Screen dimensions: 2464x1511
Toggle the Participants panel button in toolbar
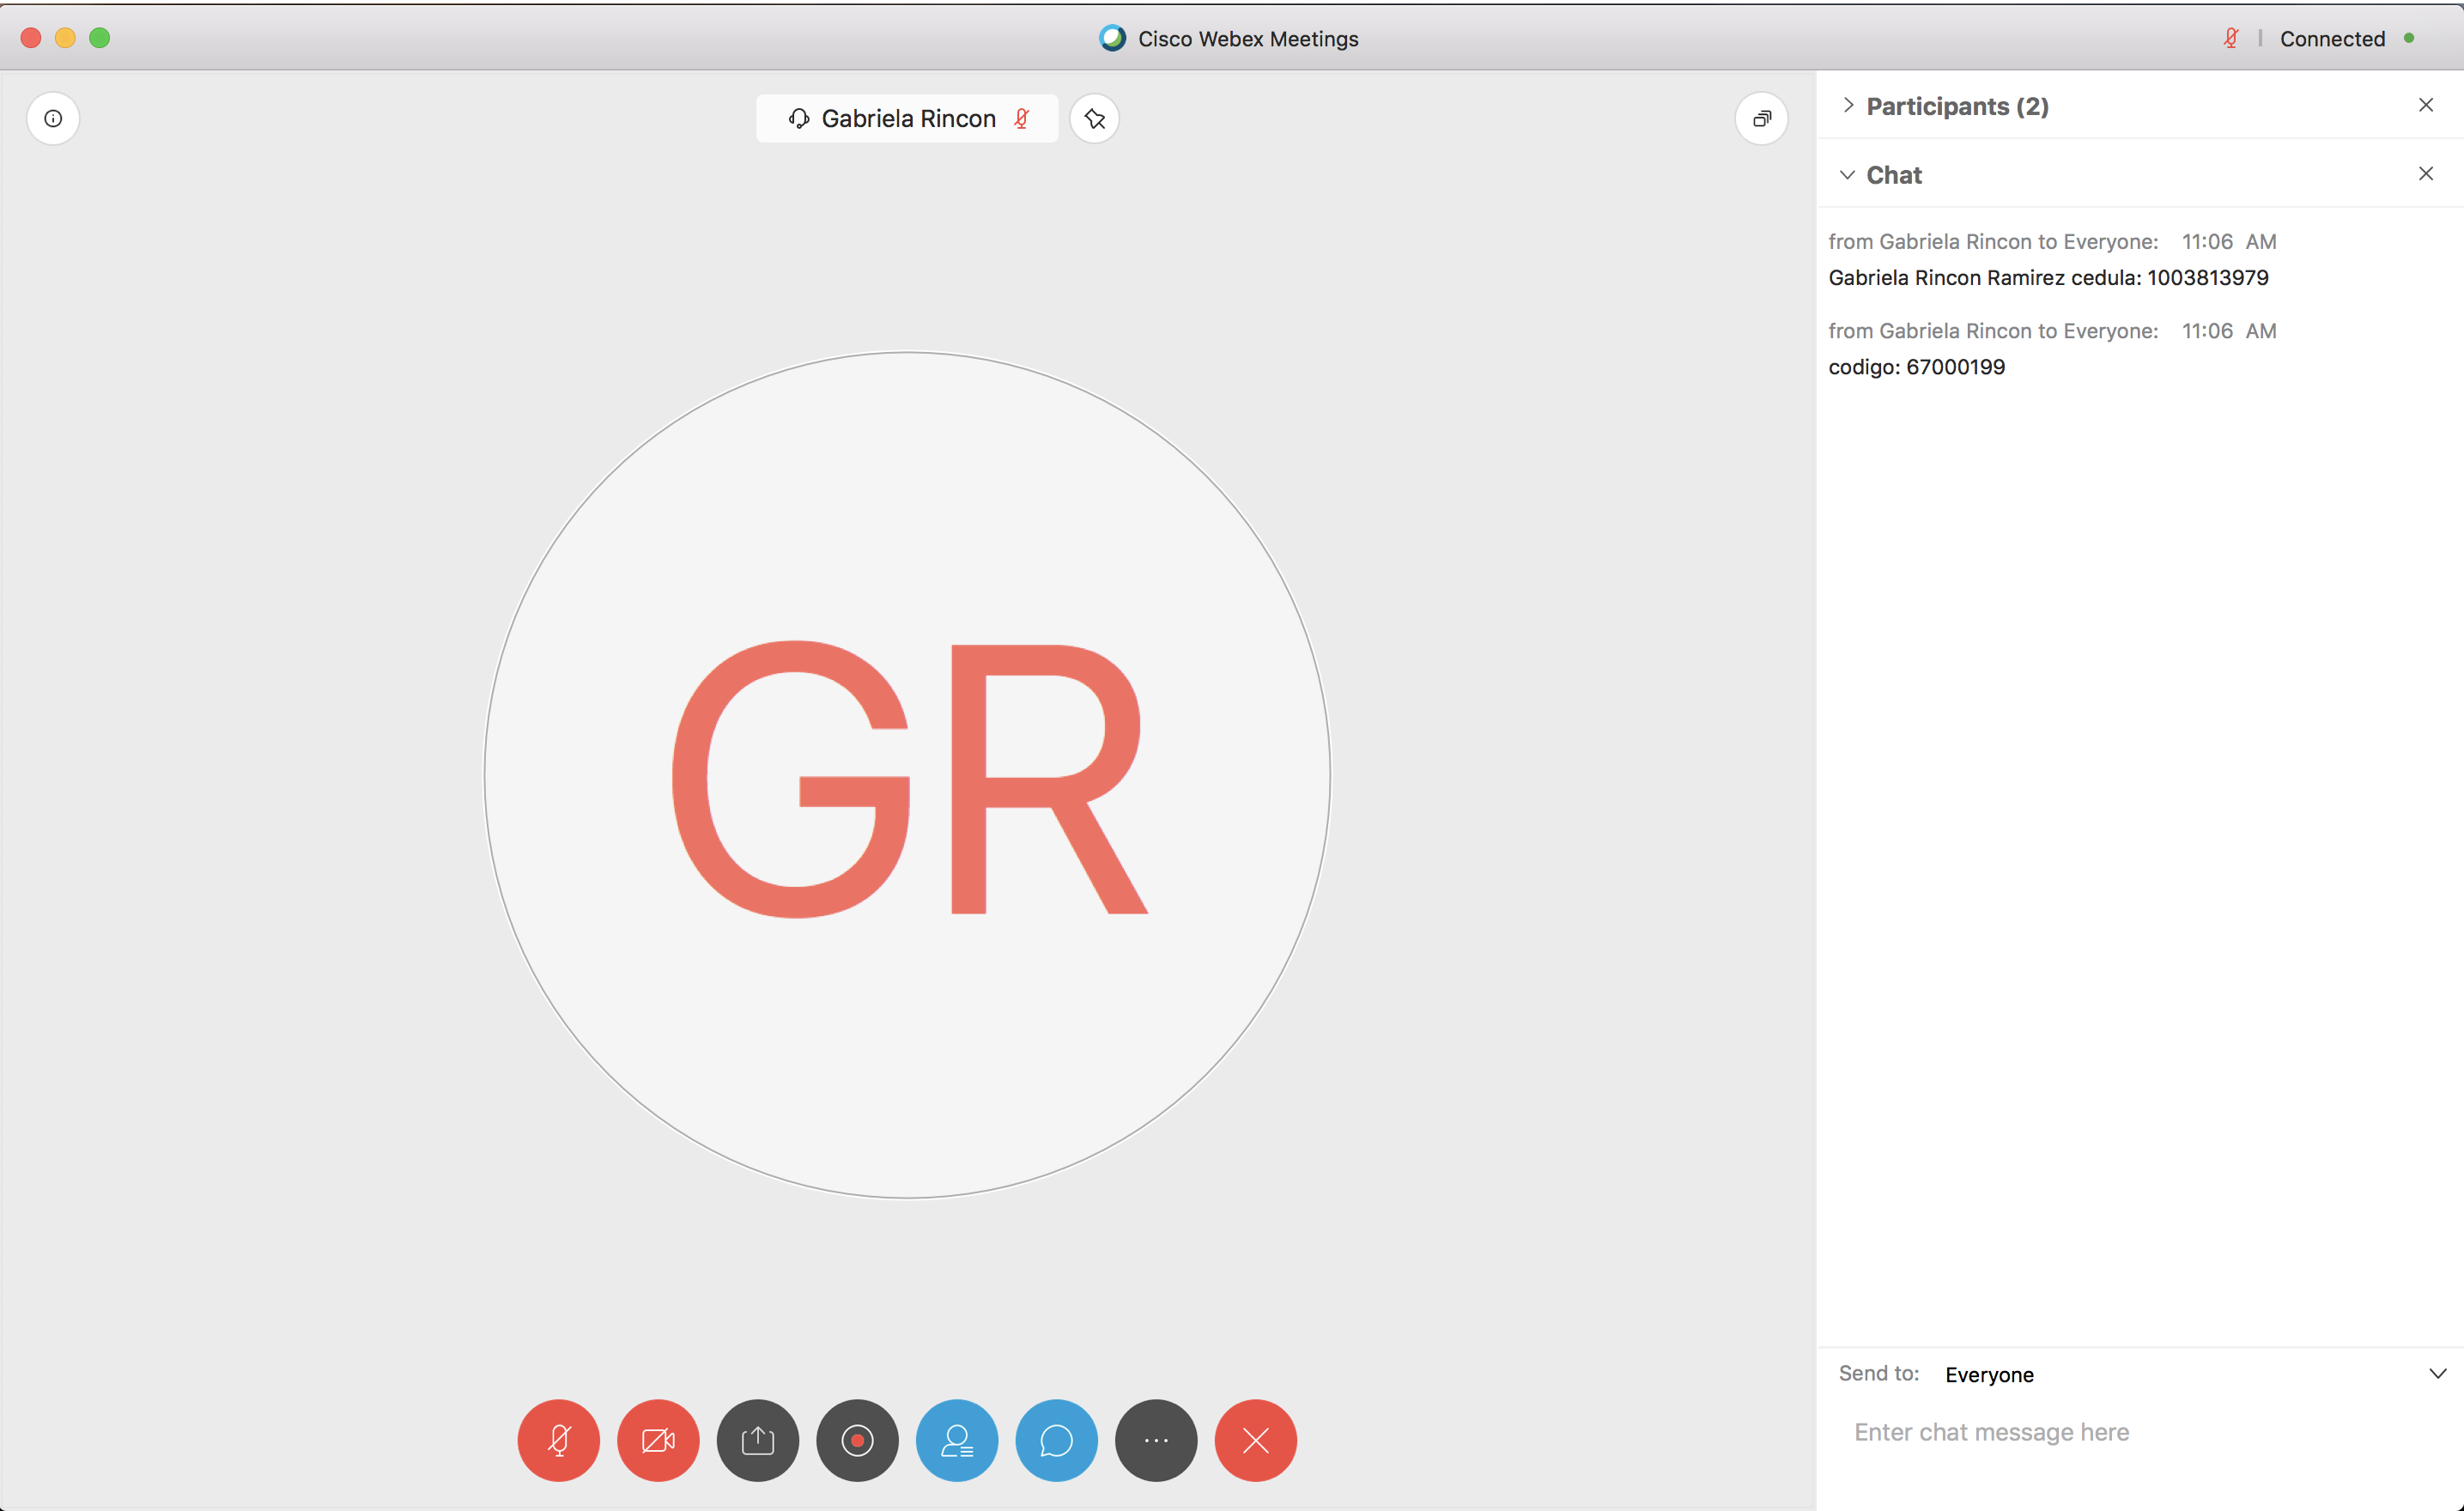957,1440
